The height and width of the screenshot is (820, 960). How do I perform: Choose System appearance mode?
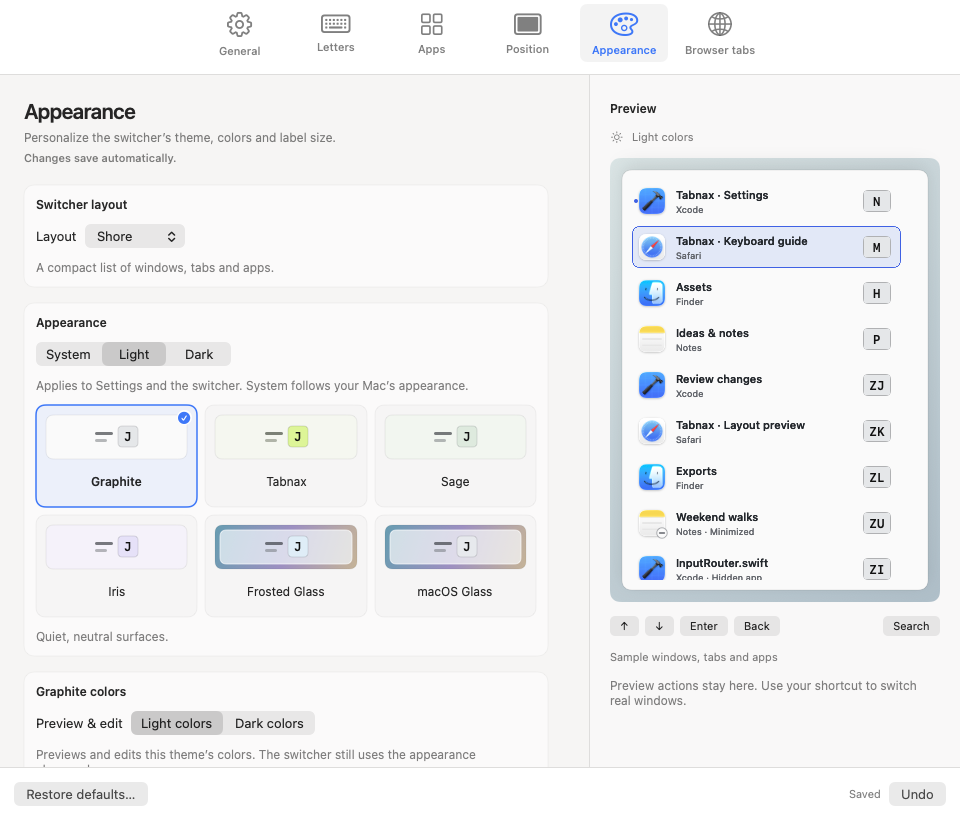click(69, 355)
